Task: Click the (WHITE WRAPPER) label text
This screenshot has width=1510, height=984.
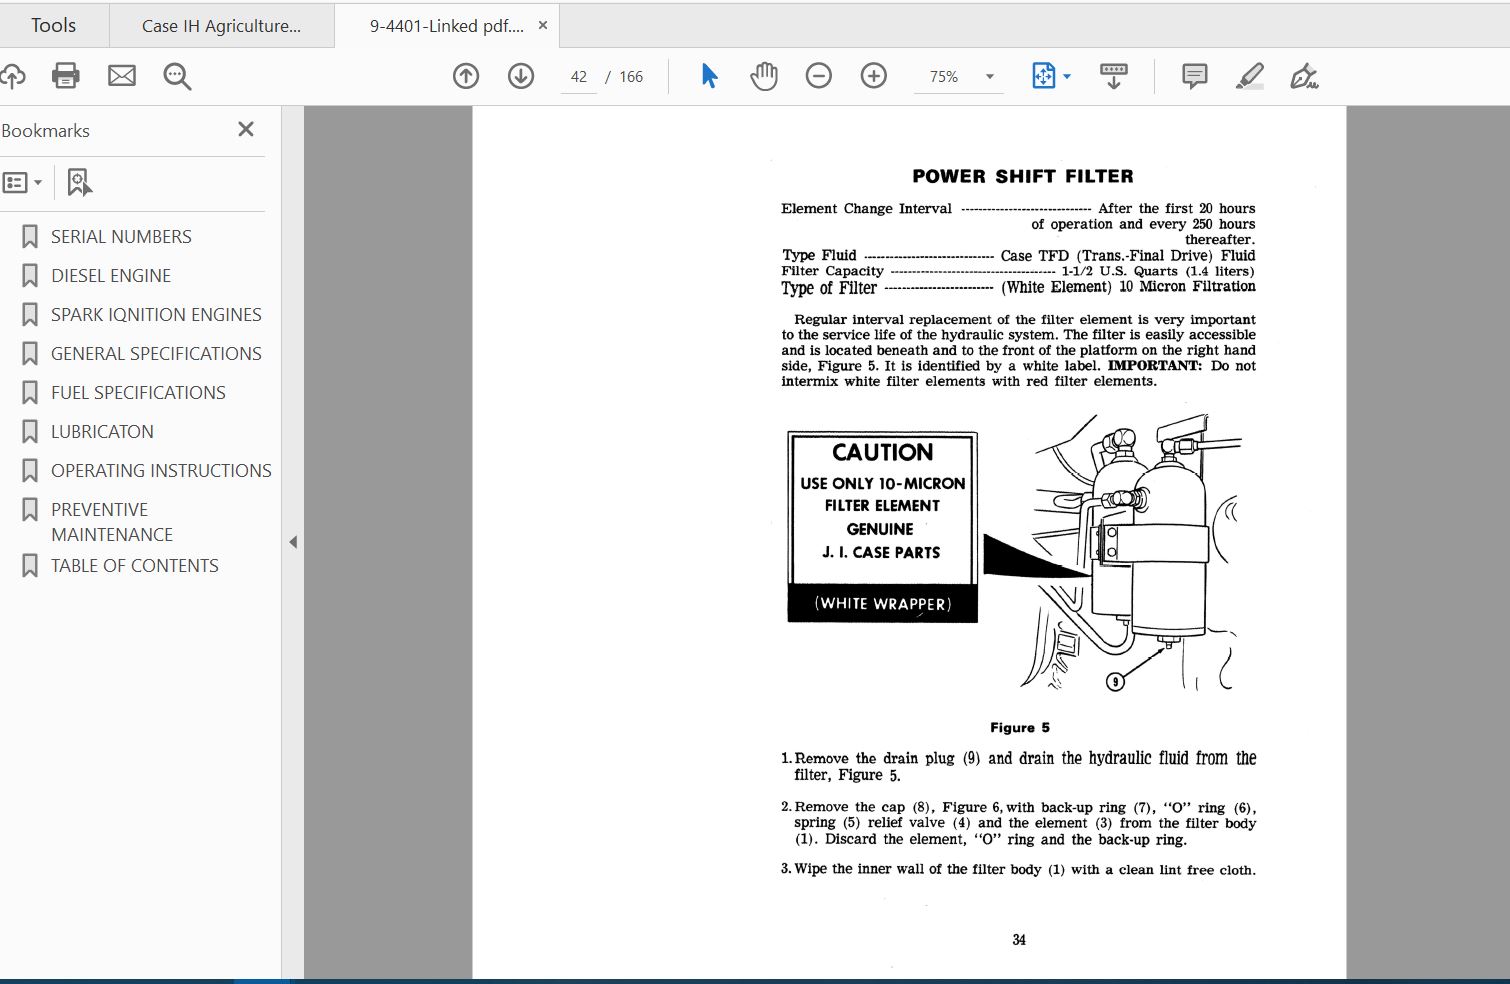Action: tap(883, 604)
